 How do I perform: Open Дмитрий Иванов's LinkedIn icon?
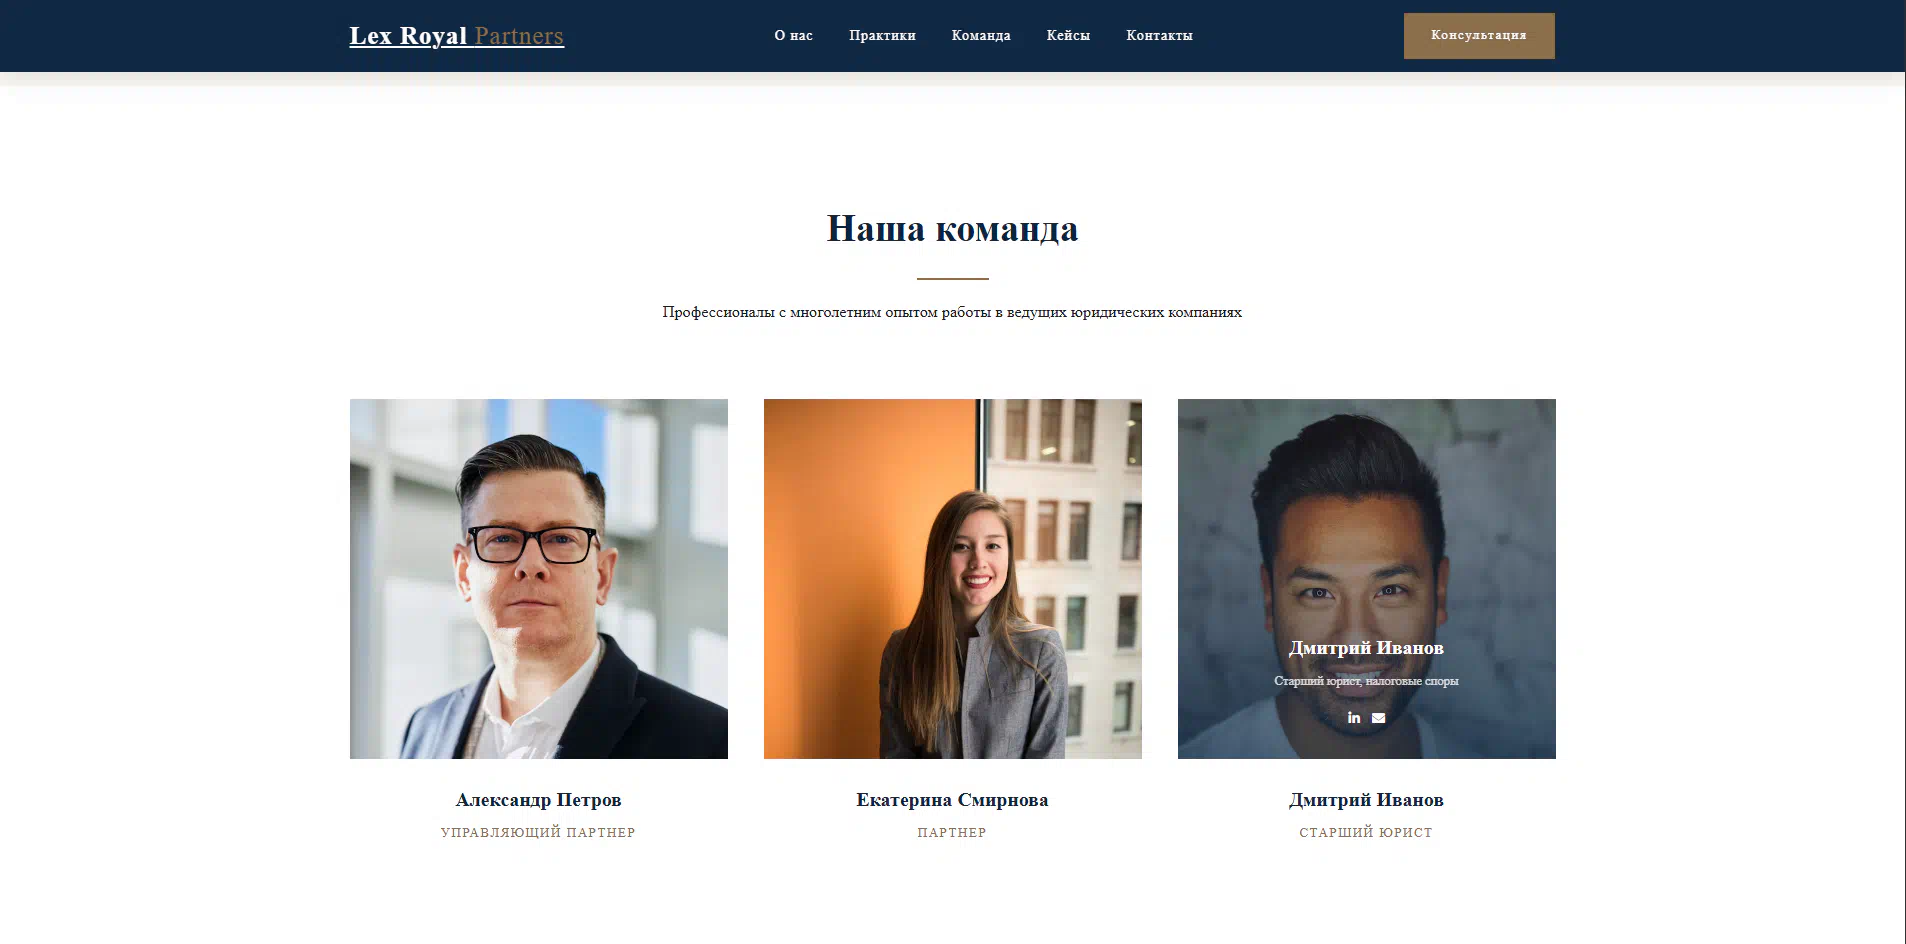coord(1354,718)
